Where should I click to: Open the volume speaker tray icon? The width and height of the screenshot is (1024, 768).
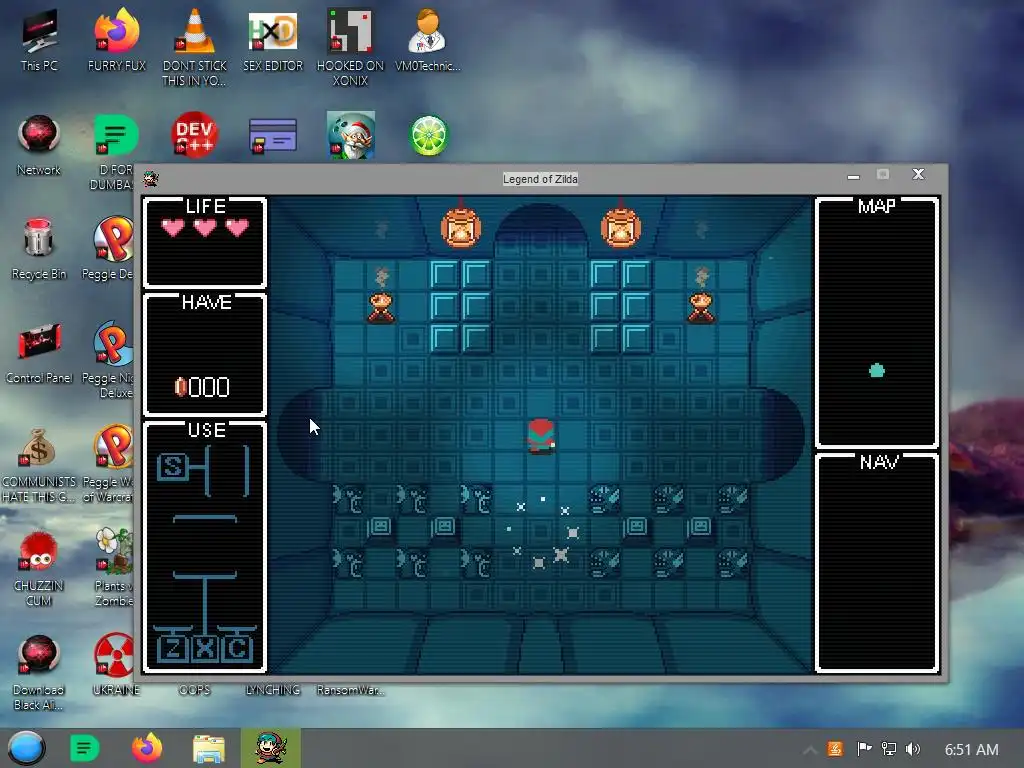[913, 749]
